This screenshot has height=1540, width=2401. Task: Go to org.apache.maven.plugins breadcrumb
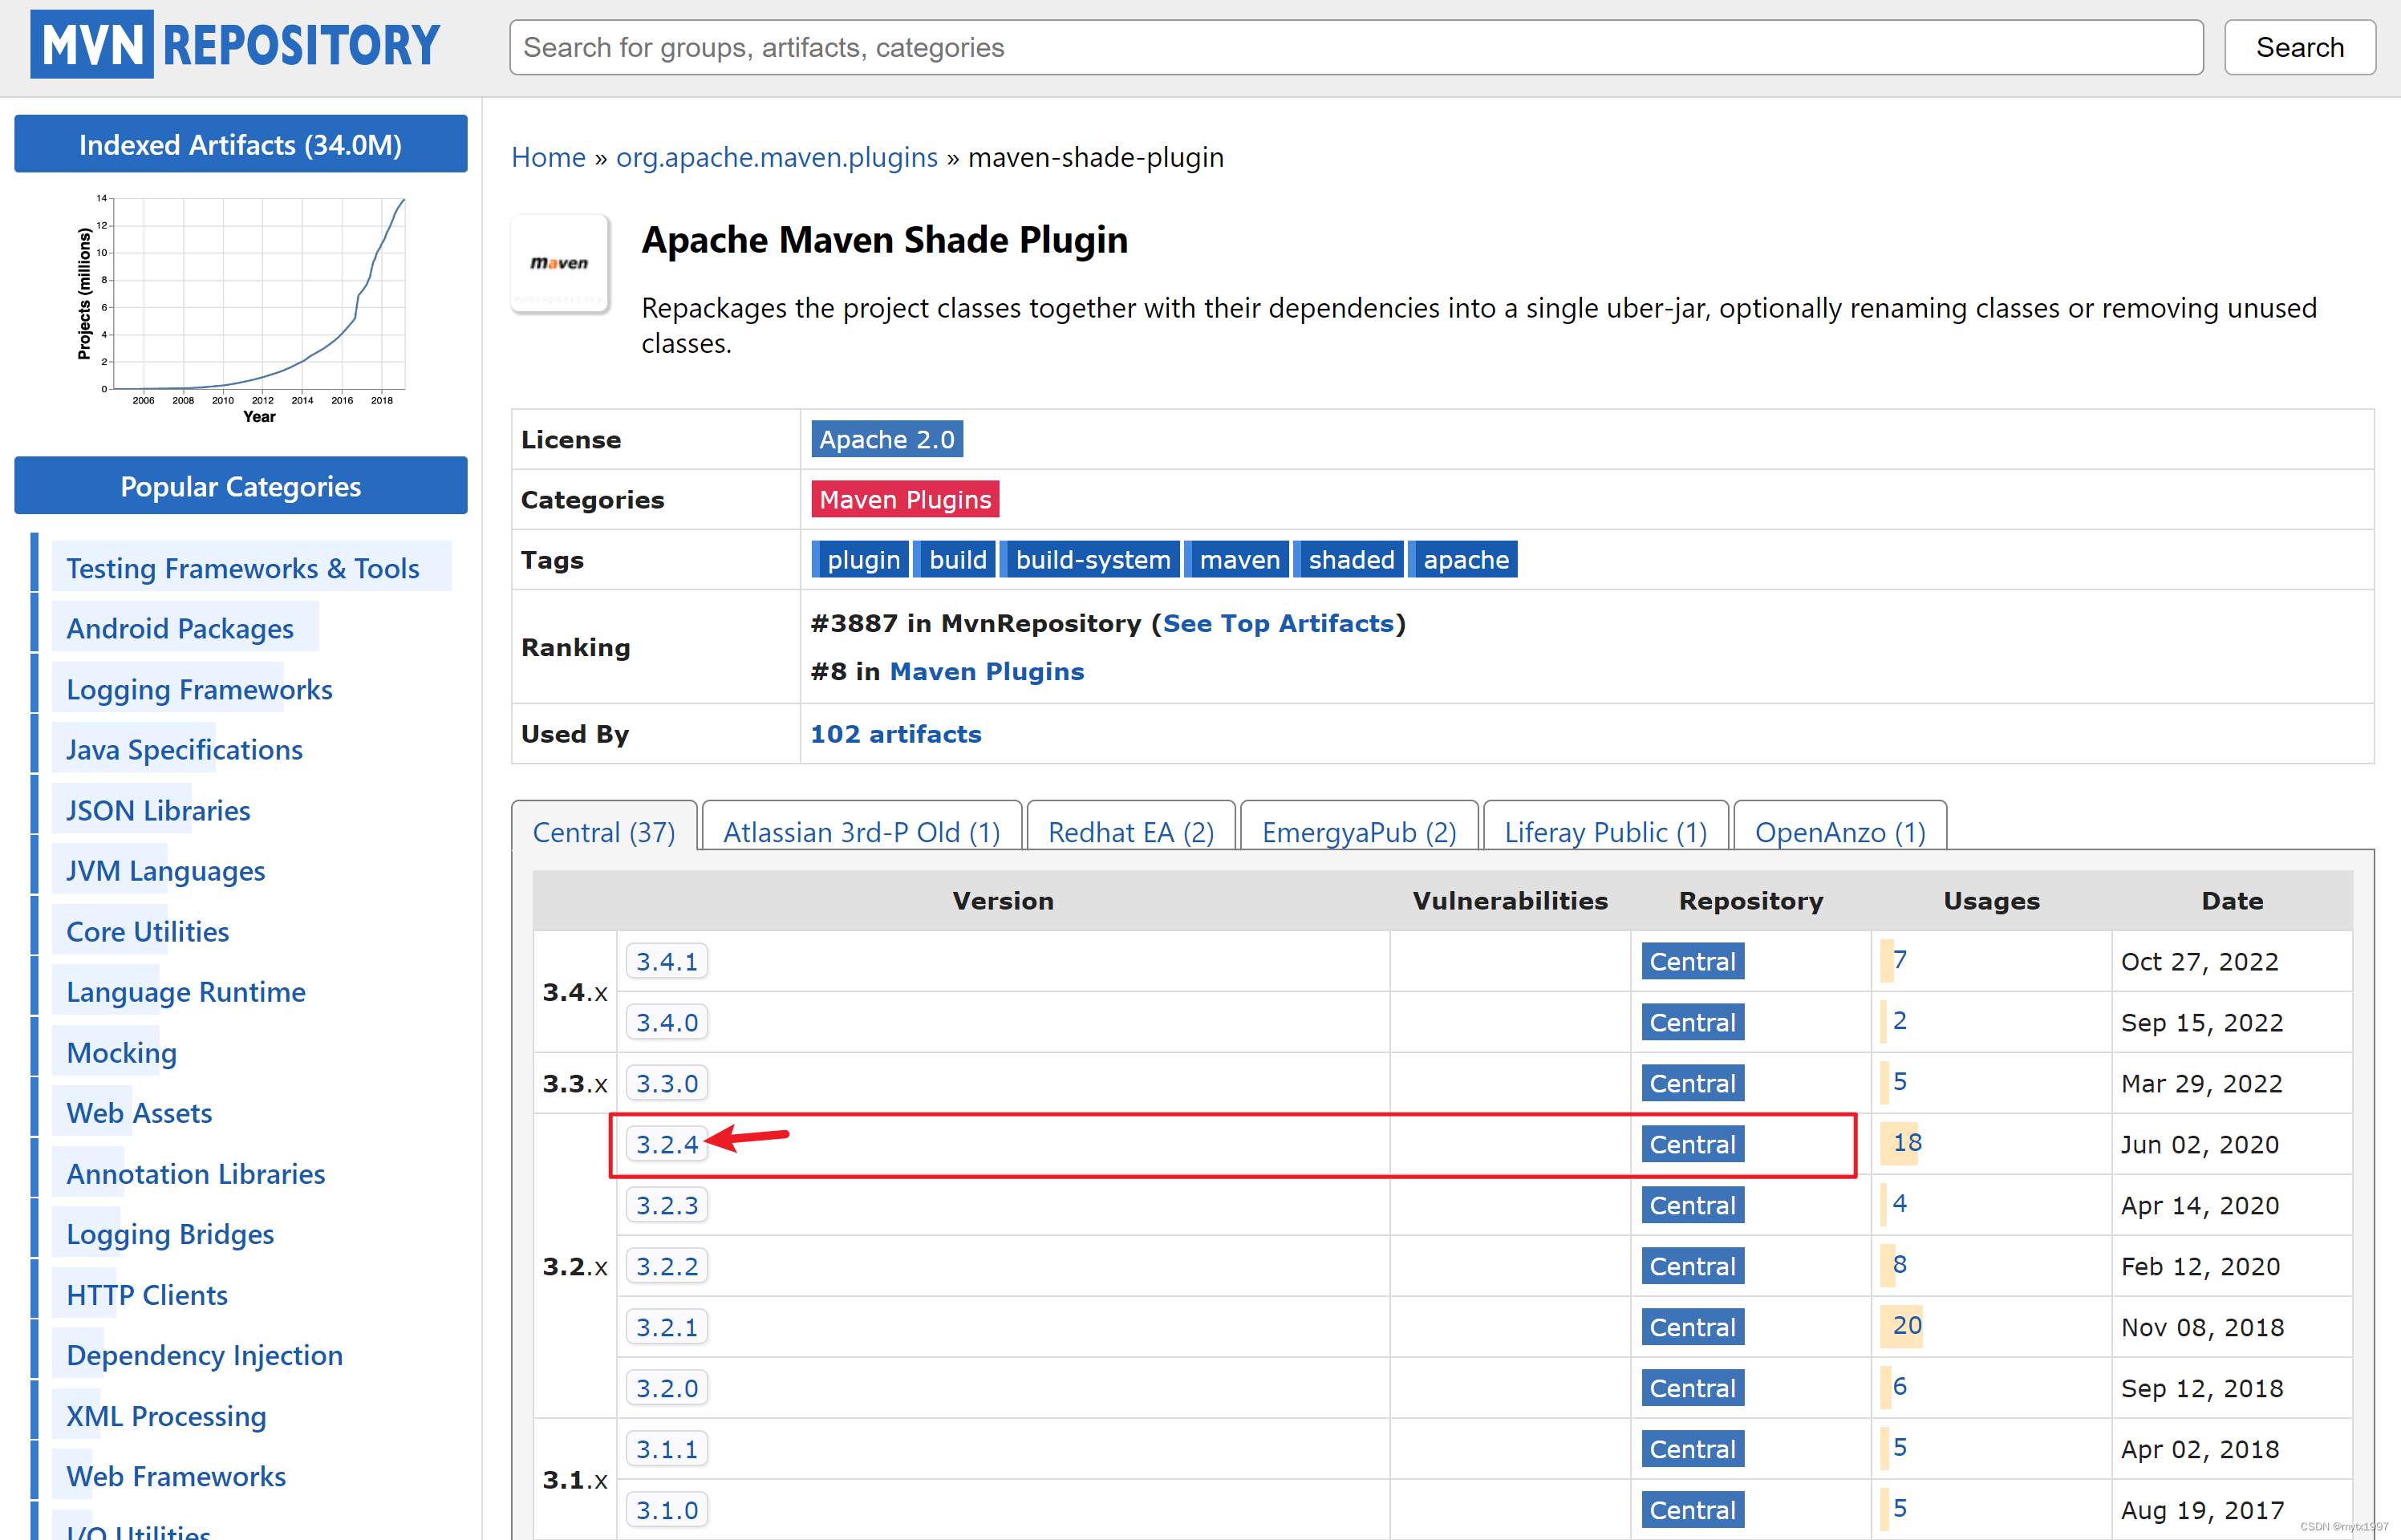(776, 157)
